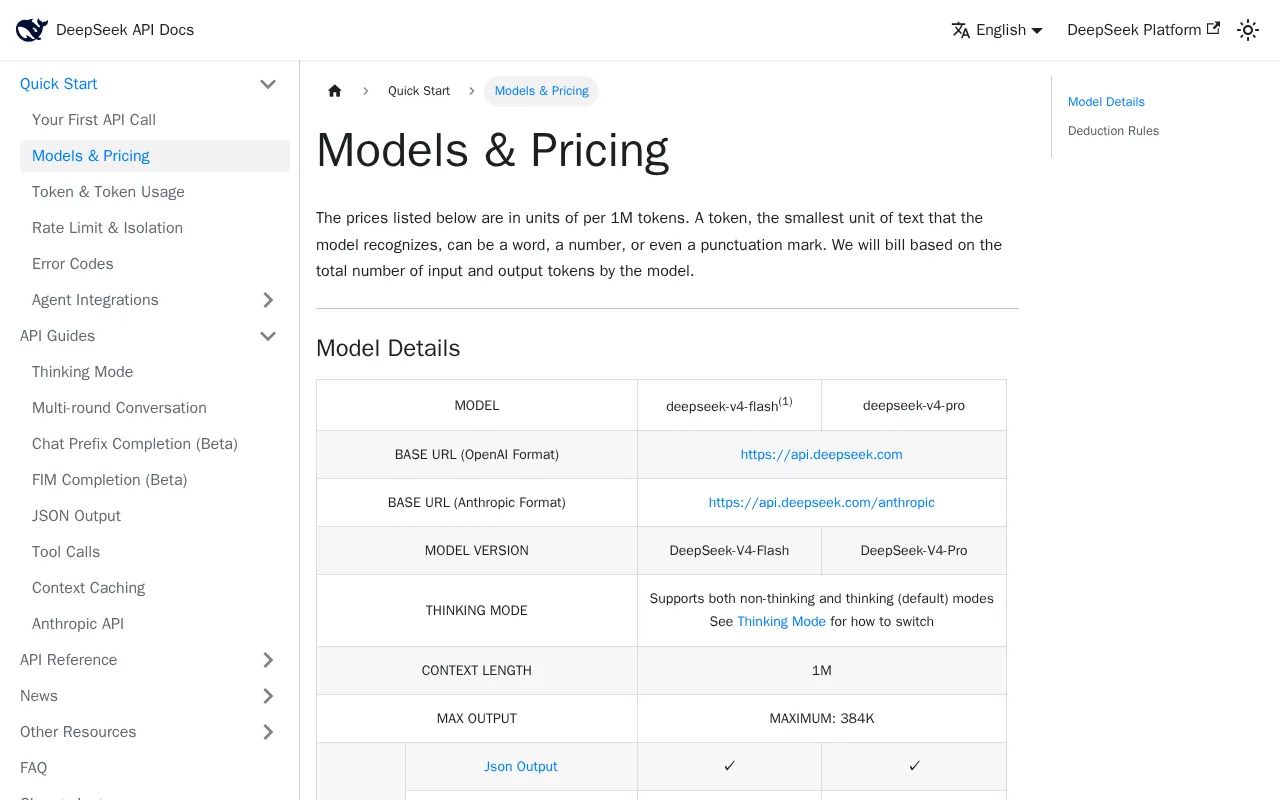
Task: Expand Agent Integrations chevron
Action: [268, 300]
